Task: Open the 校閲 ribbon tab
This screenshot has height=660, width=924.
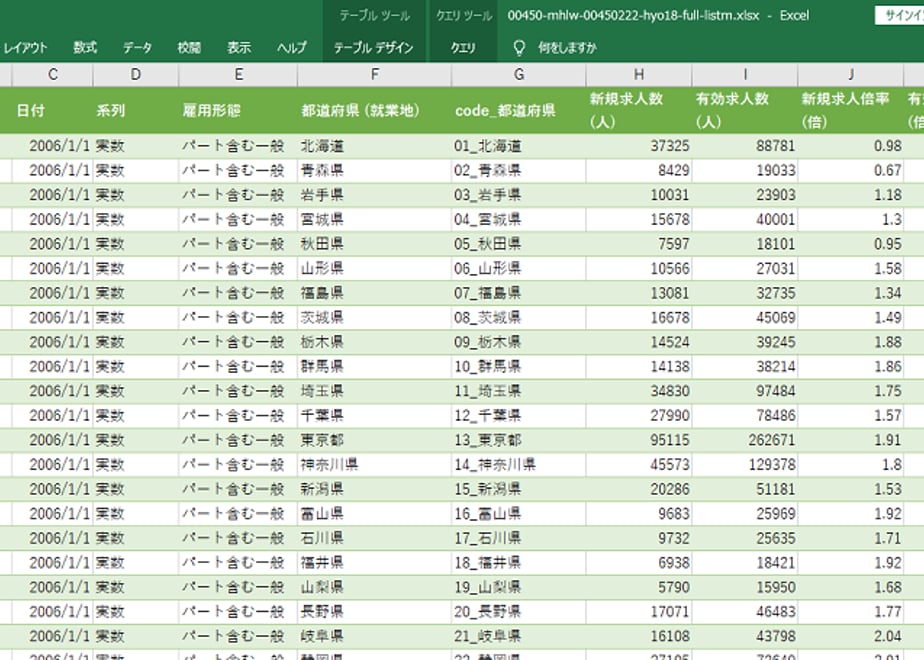Action: click(189, 48)
